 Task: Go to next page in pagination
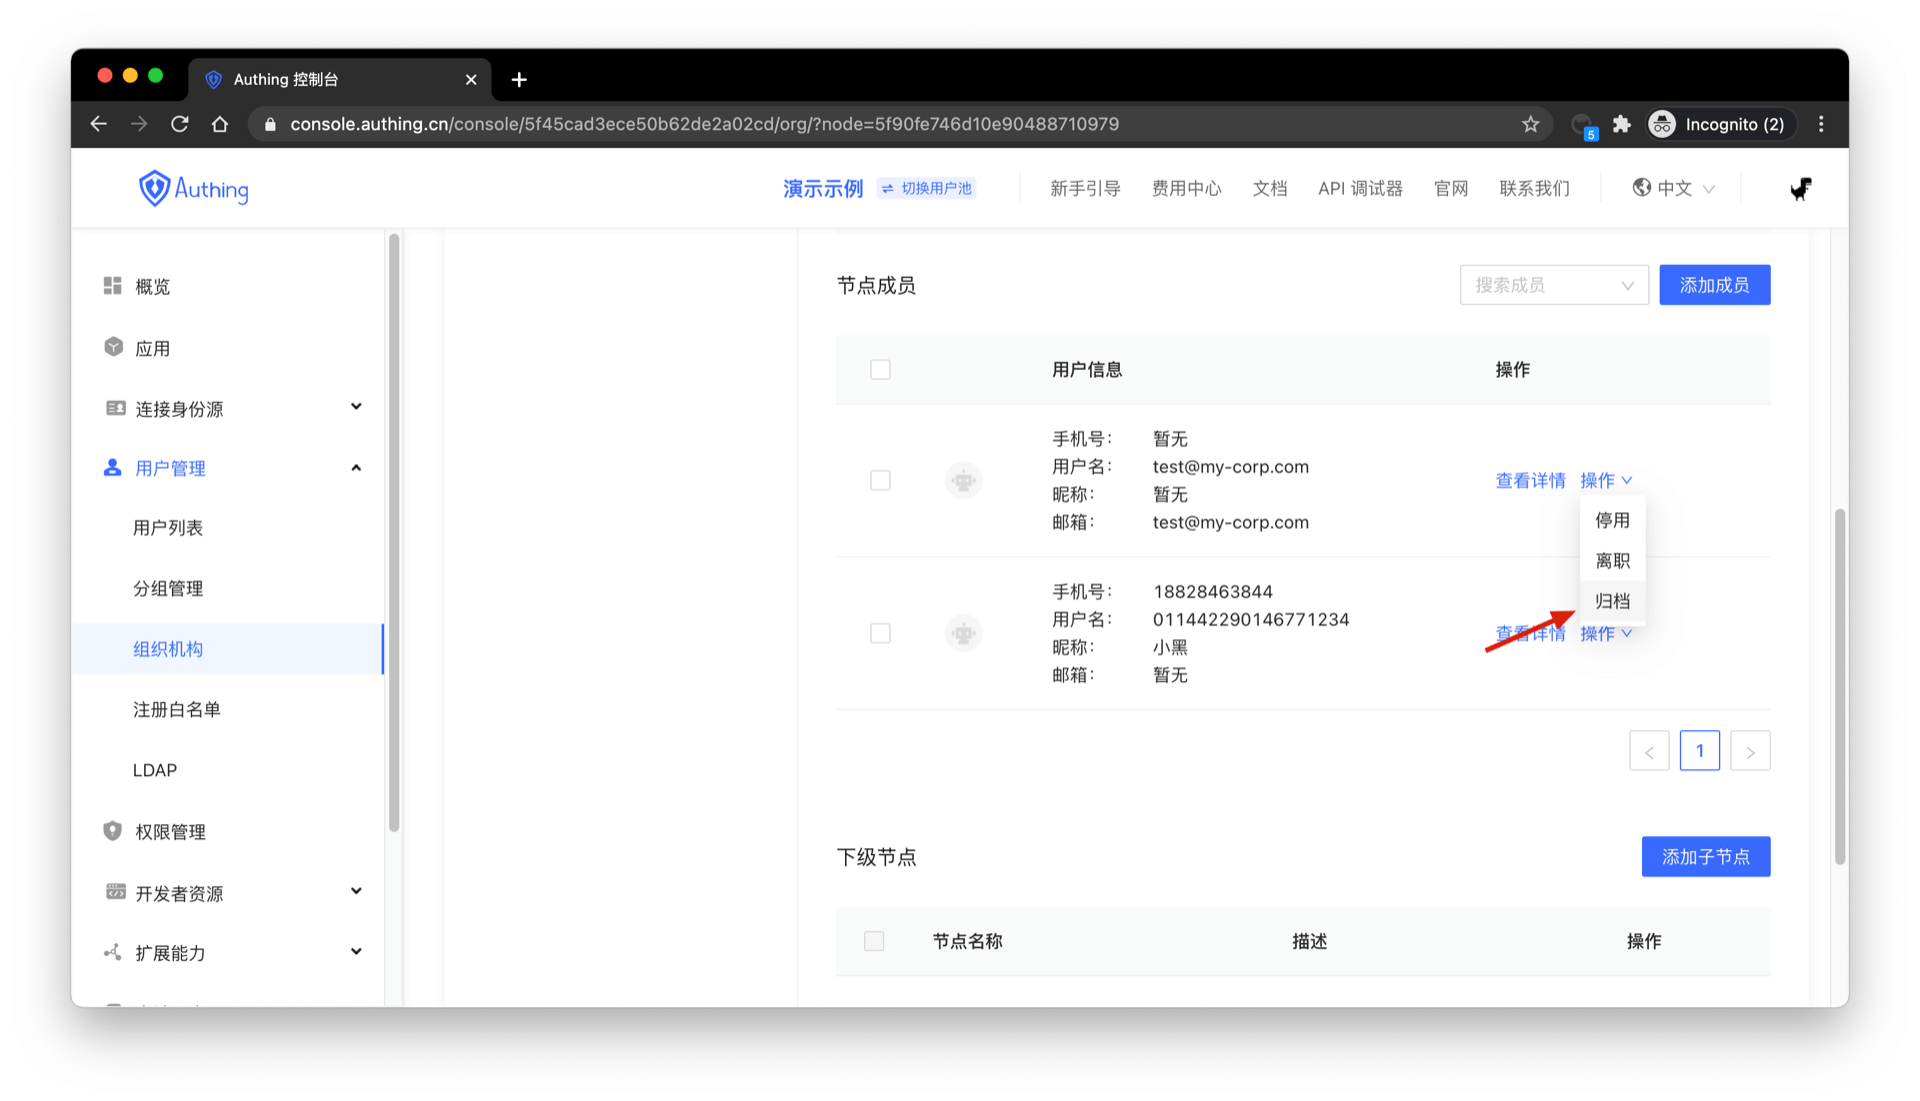[x=1750, y=751]
